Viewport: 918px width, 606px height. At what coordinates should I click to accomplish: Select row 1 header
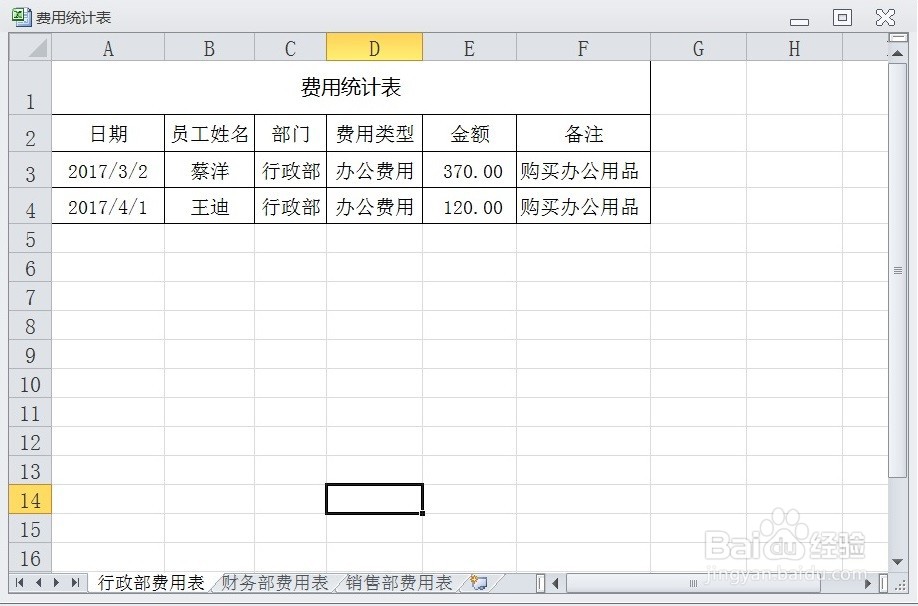(30, 88)
